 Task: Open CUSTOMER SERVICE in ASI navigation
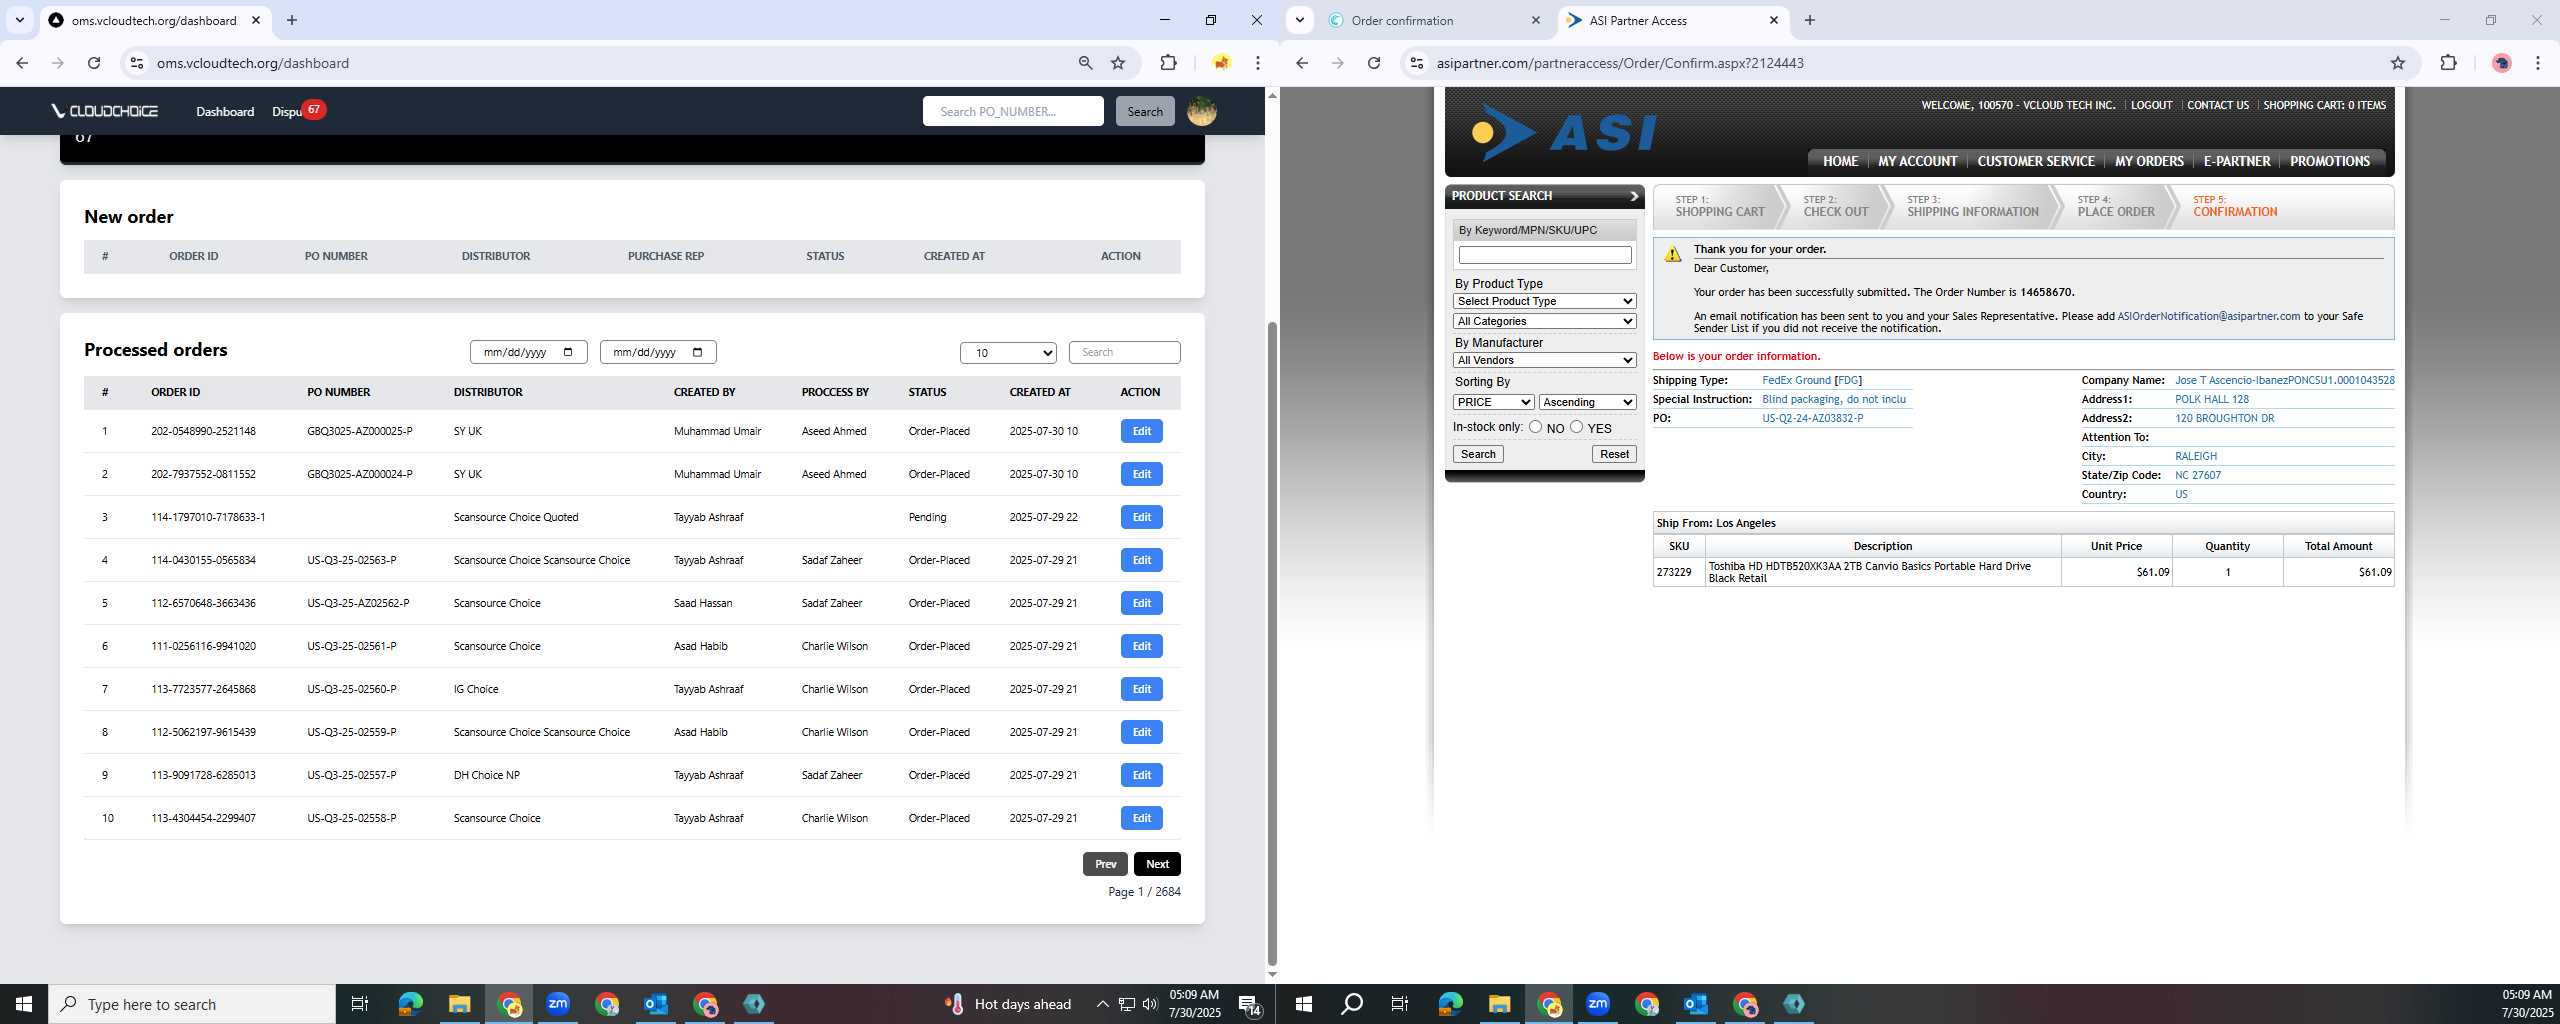[2035, 161]
